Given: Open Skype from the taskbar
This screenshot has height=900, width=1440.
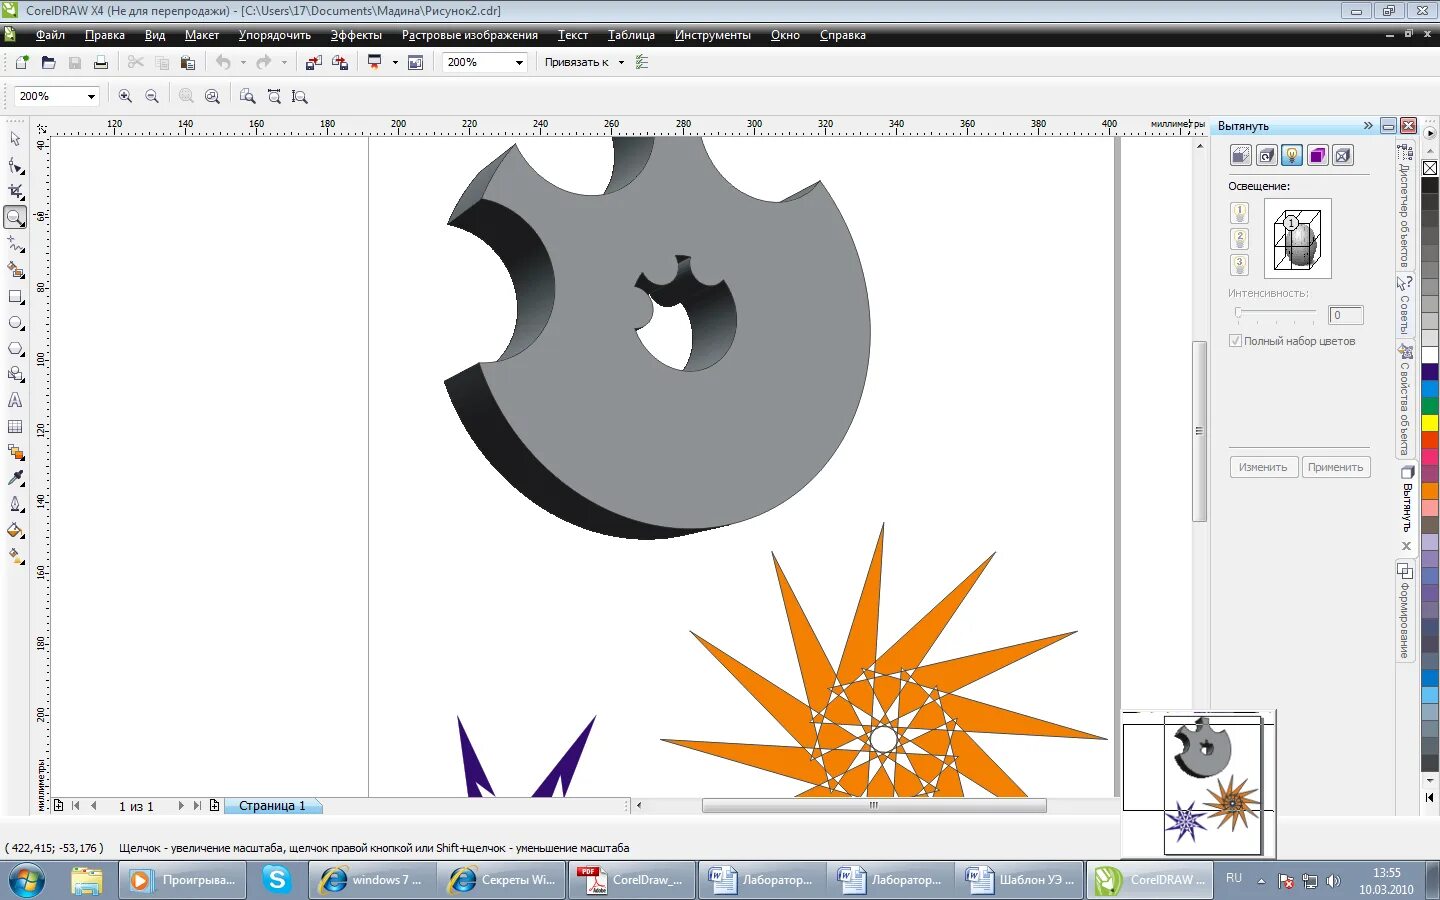Looking at the screenshot, I should 277,880.
